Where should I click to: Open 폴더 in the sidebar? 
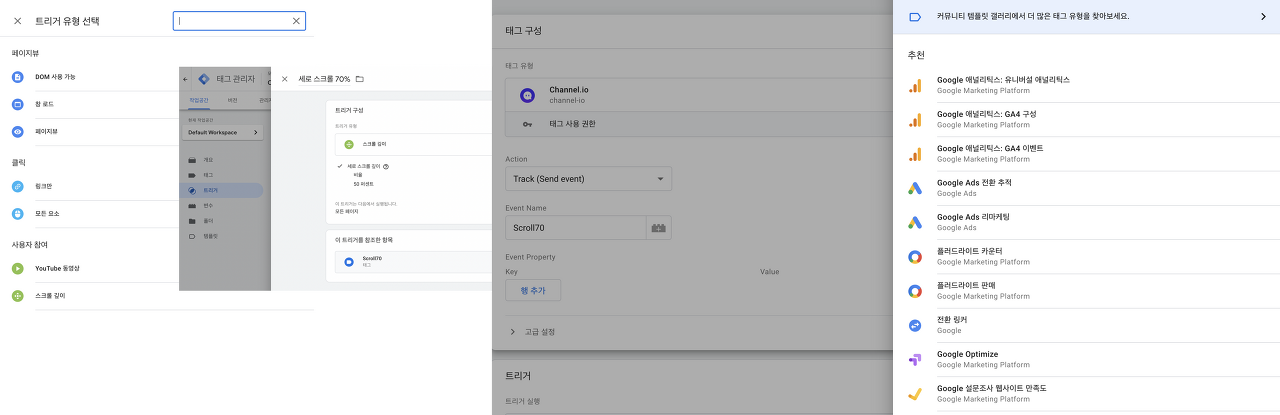(208, 220)
